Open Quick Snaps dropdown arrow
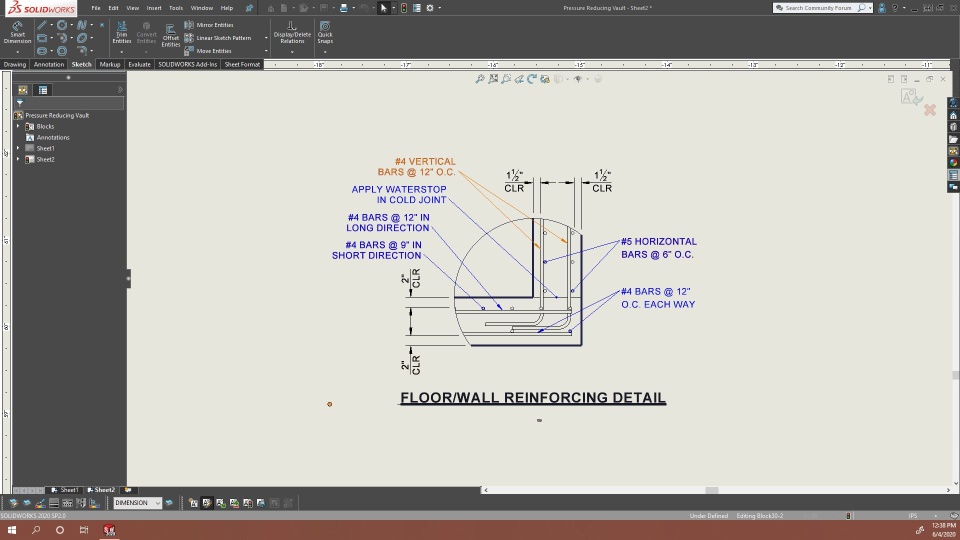This screenshot has width=960, height=540. coord(325,52)
